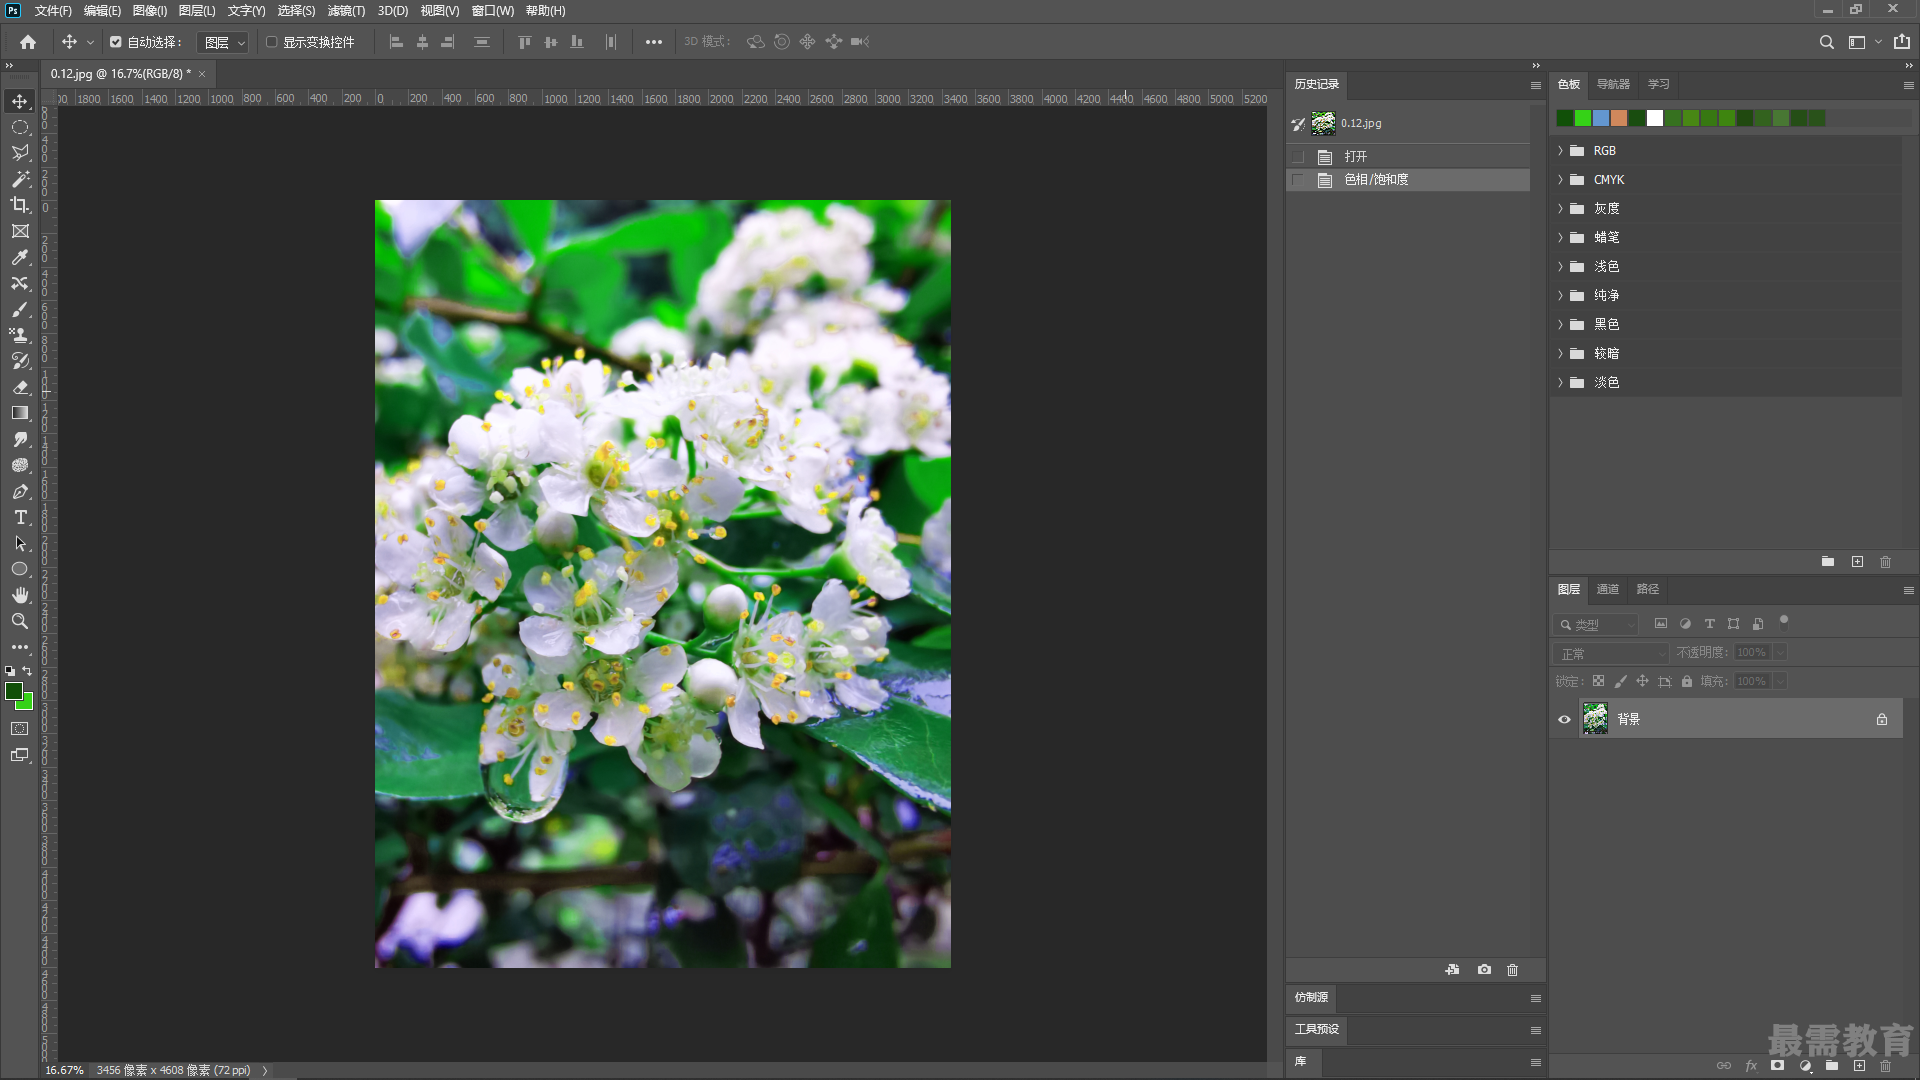
Task: Select the Move tool
Action: pos(20,101)
